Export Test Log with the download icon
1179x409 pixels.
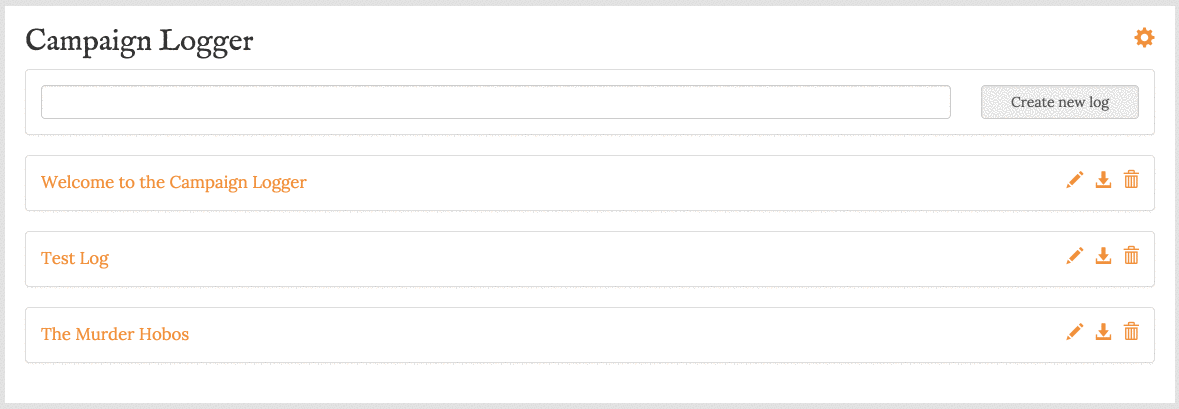[1103, 256]
